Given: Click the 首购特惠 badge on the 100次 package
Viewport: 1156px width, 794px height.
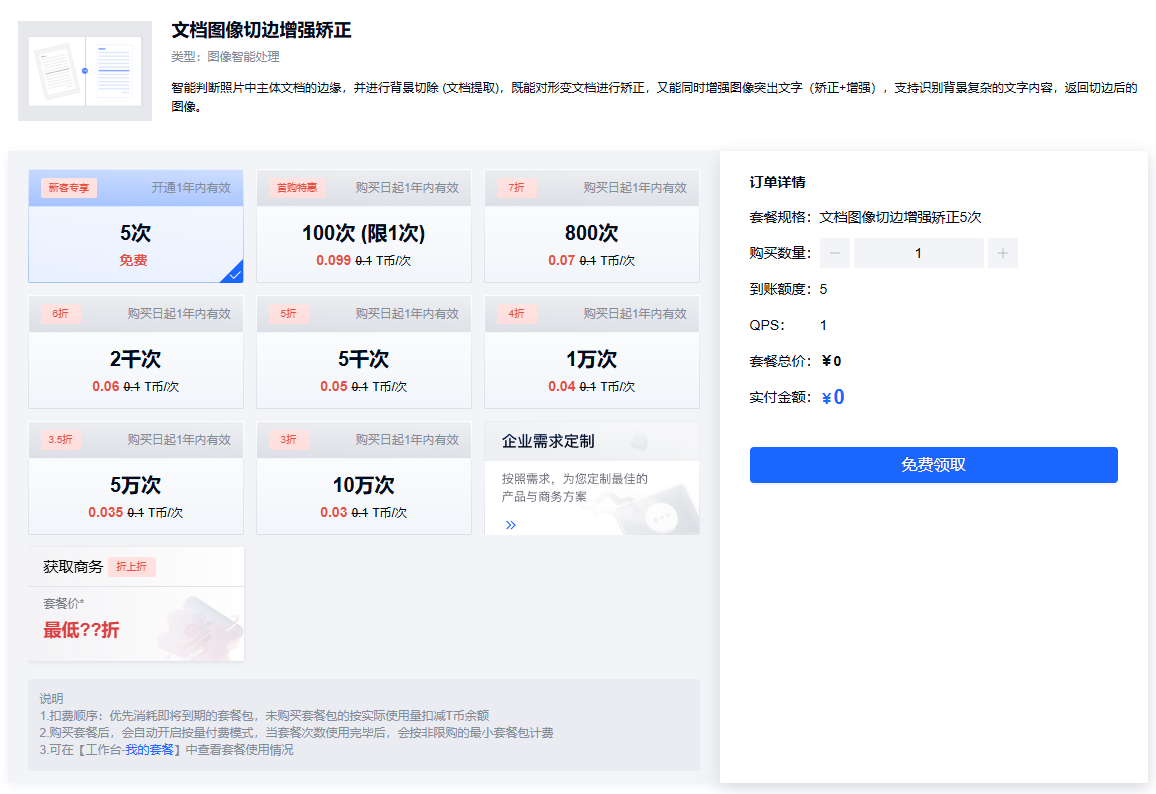Looking at the screenshot, I should [298, 187].
